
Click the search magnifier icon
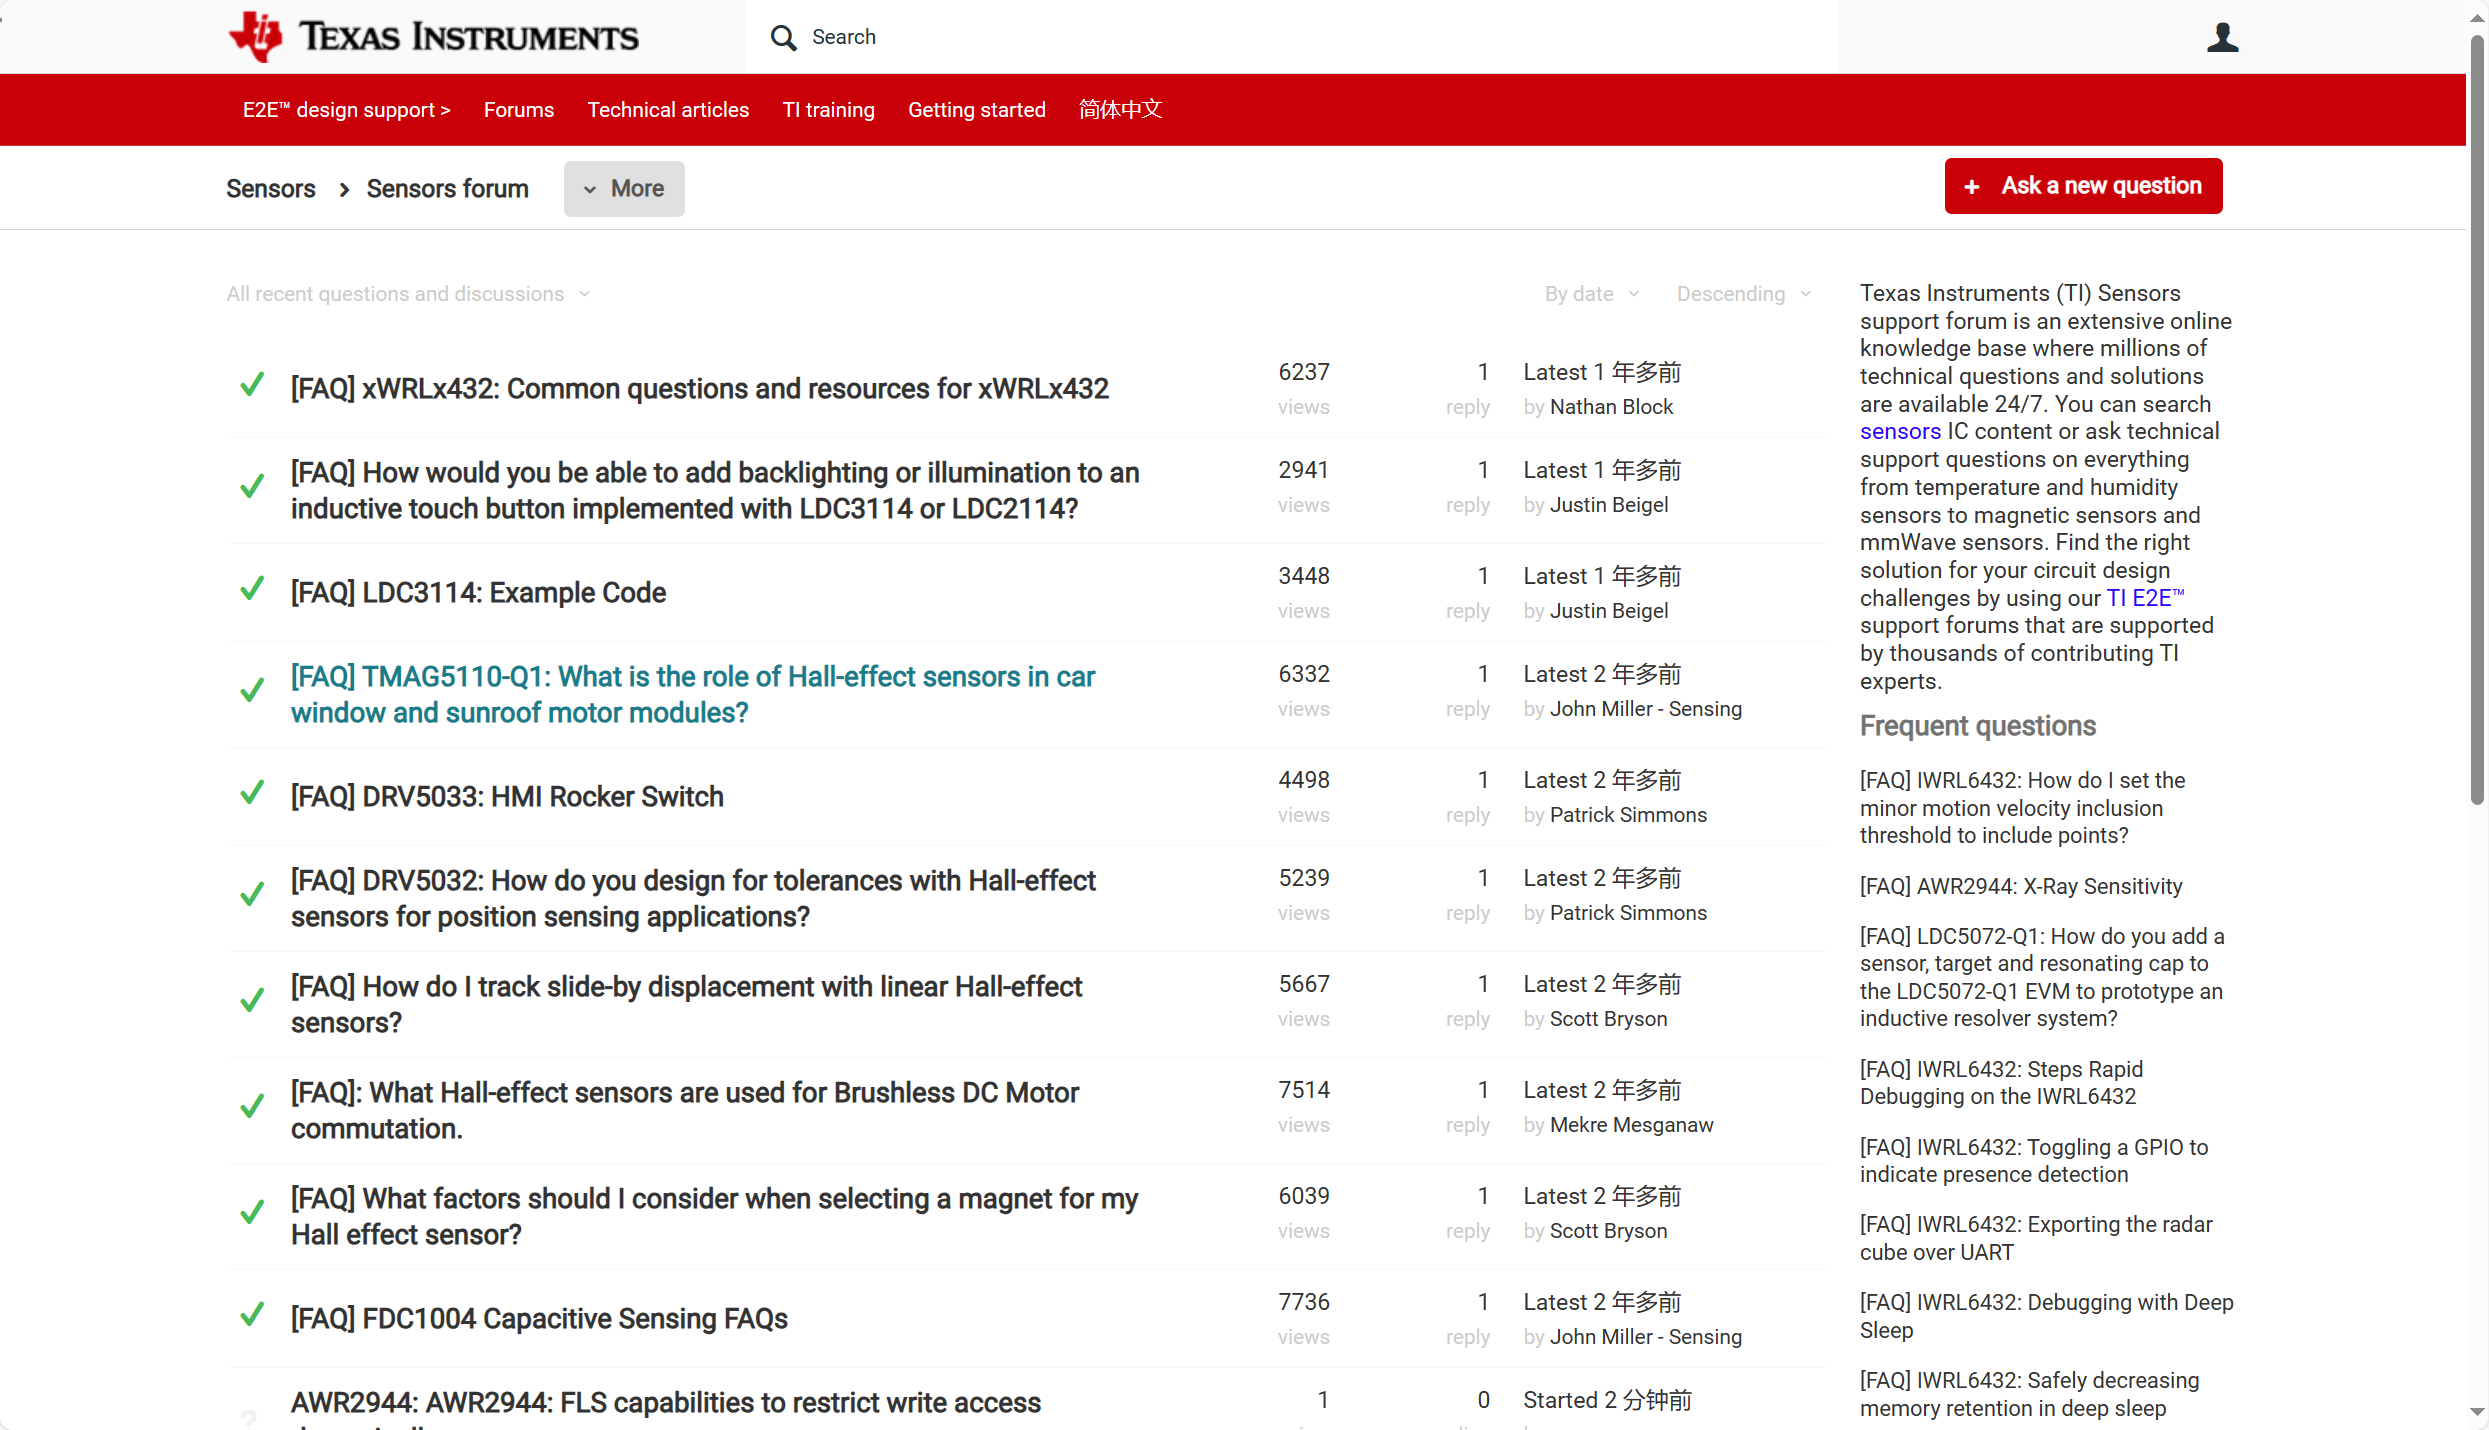pos(783,38)
